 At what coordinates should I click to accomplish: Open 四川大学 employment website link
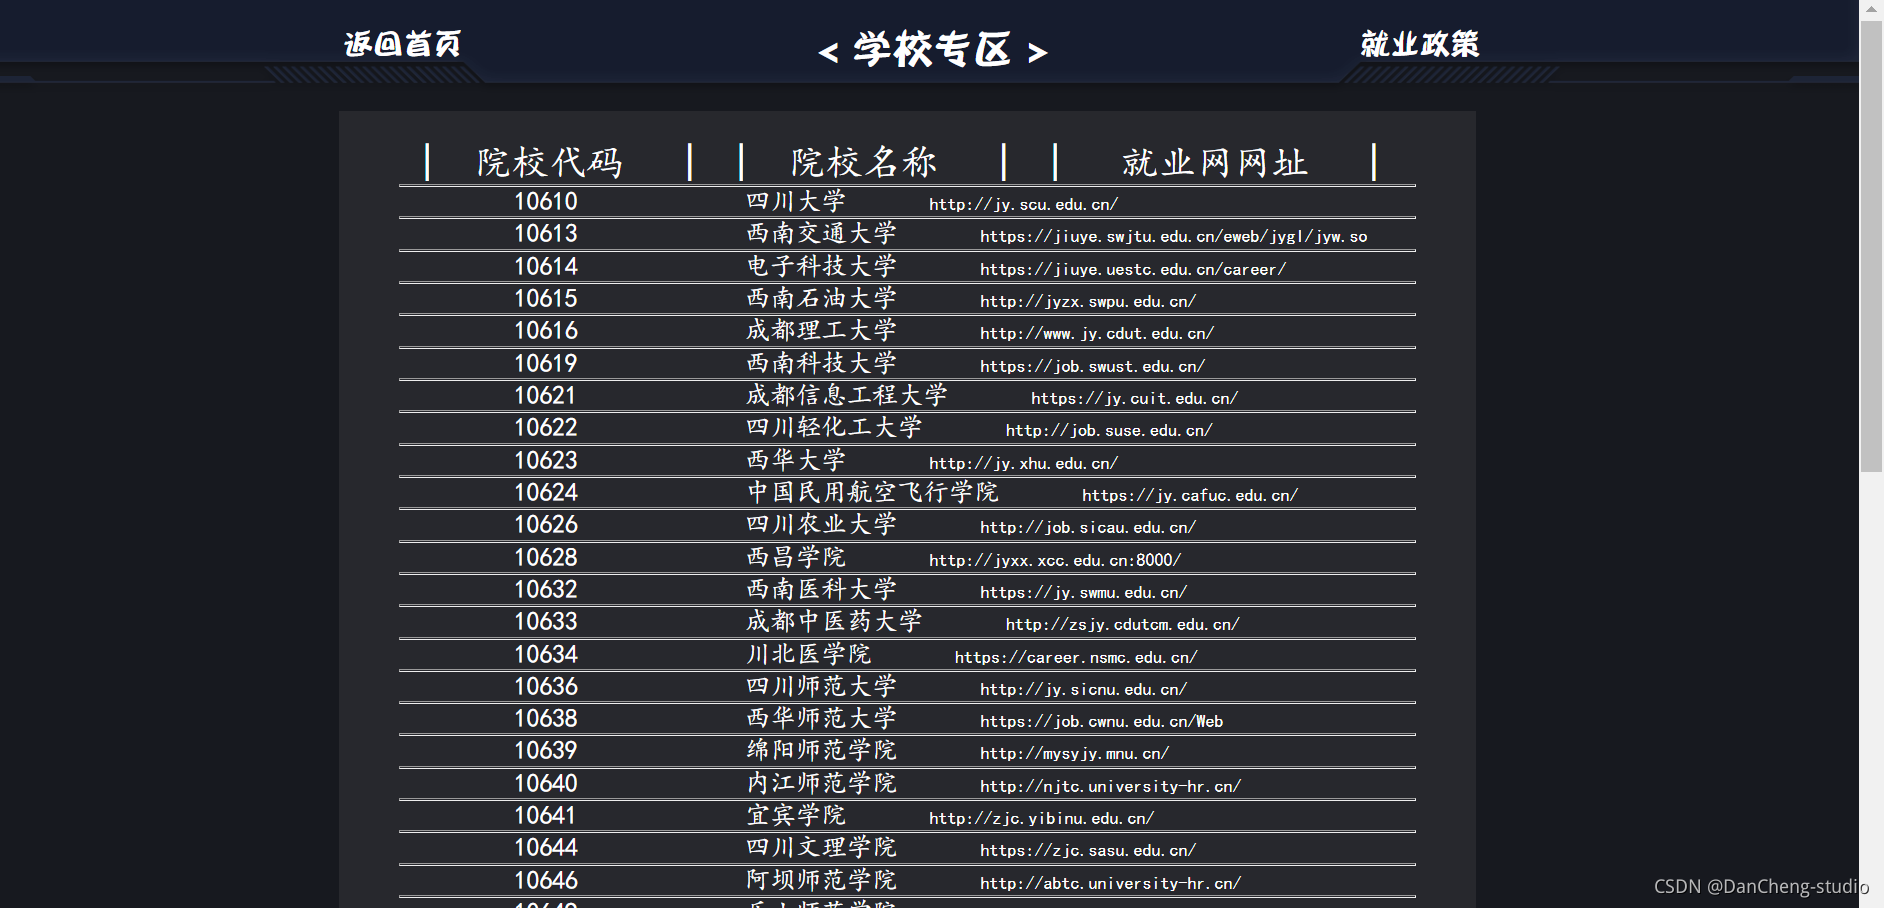click(1022, 204)
